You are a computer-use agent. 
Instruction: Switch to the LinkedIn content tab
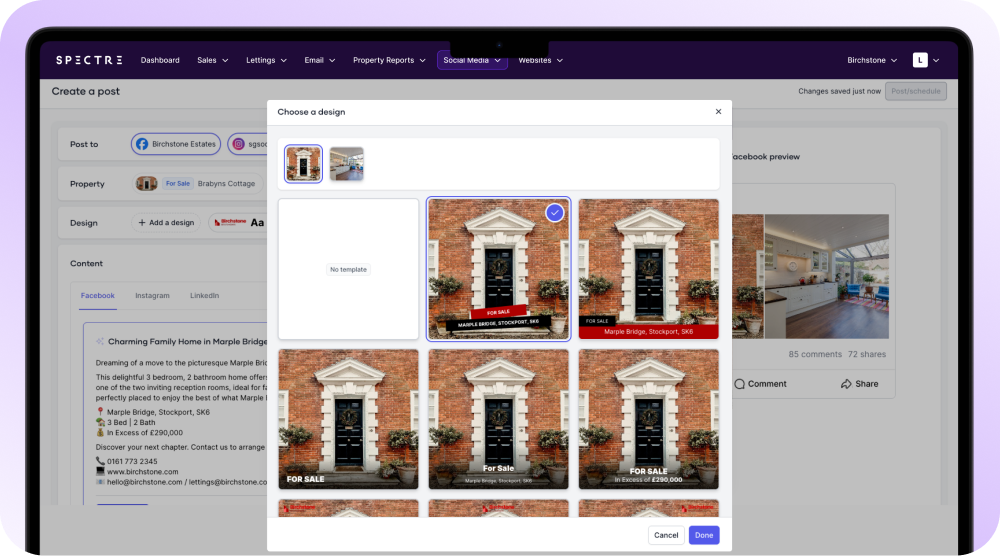204,296
